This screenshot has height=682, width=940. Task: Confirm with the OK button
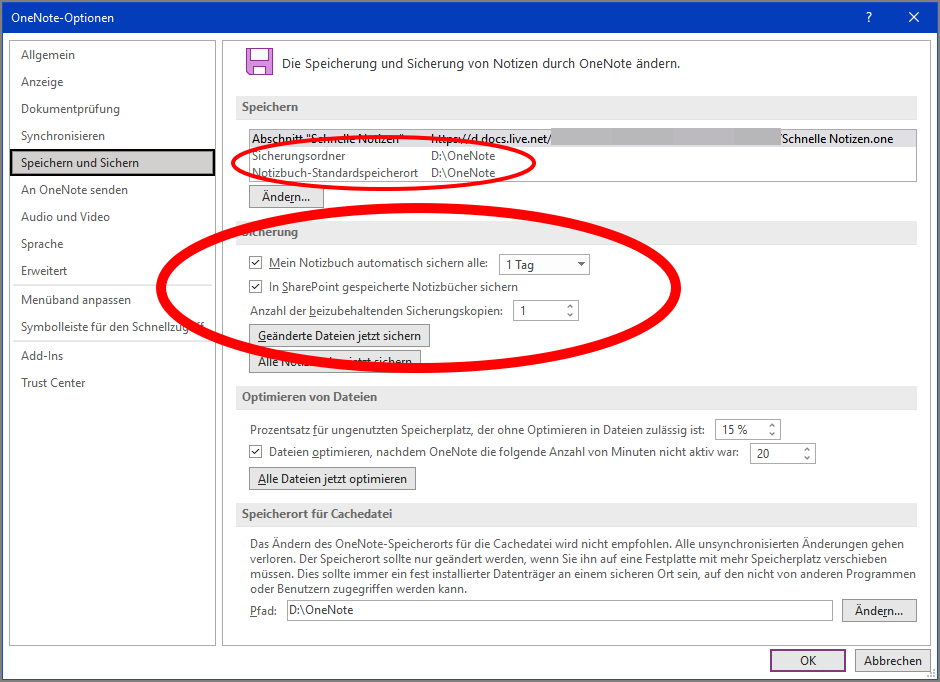tap(808, 660)
